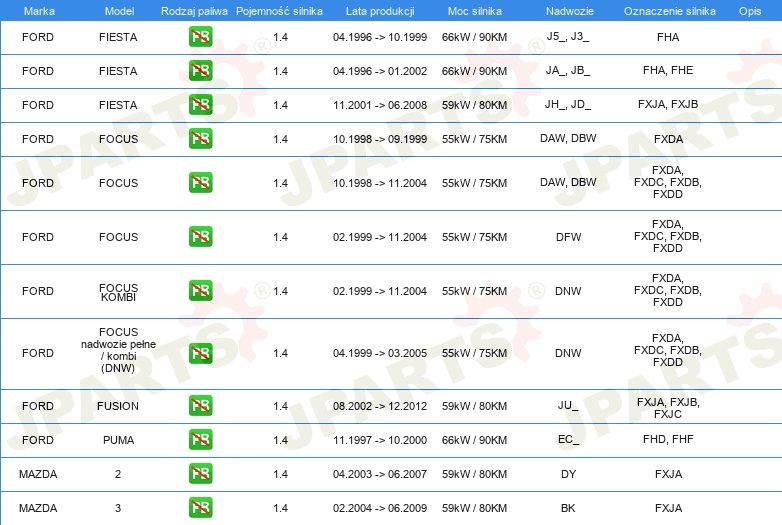Click the fuel icon in the Focus nadwozie pełne row

point(200,353)
